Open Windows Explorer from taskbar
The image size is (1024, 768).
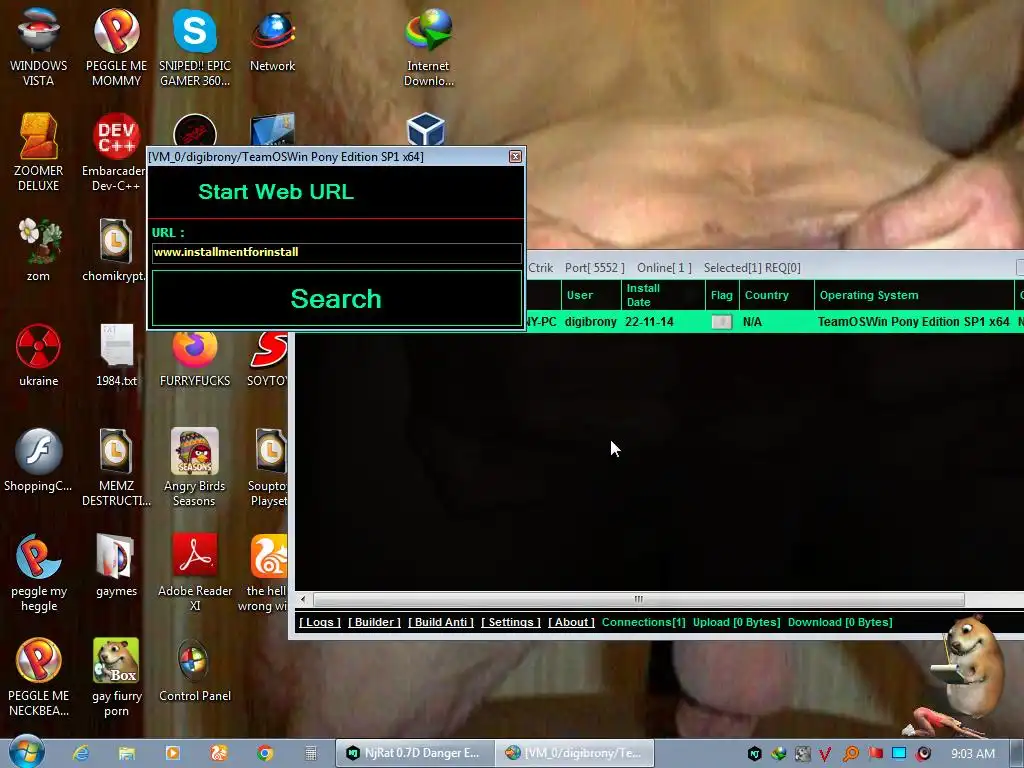click(127, 753)
